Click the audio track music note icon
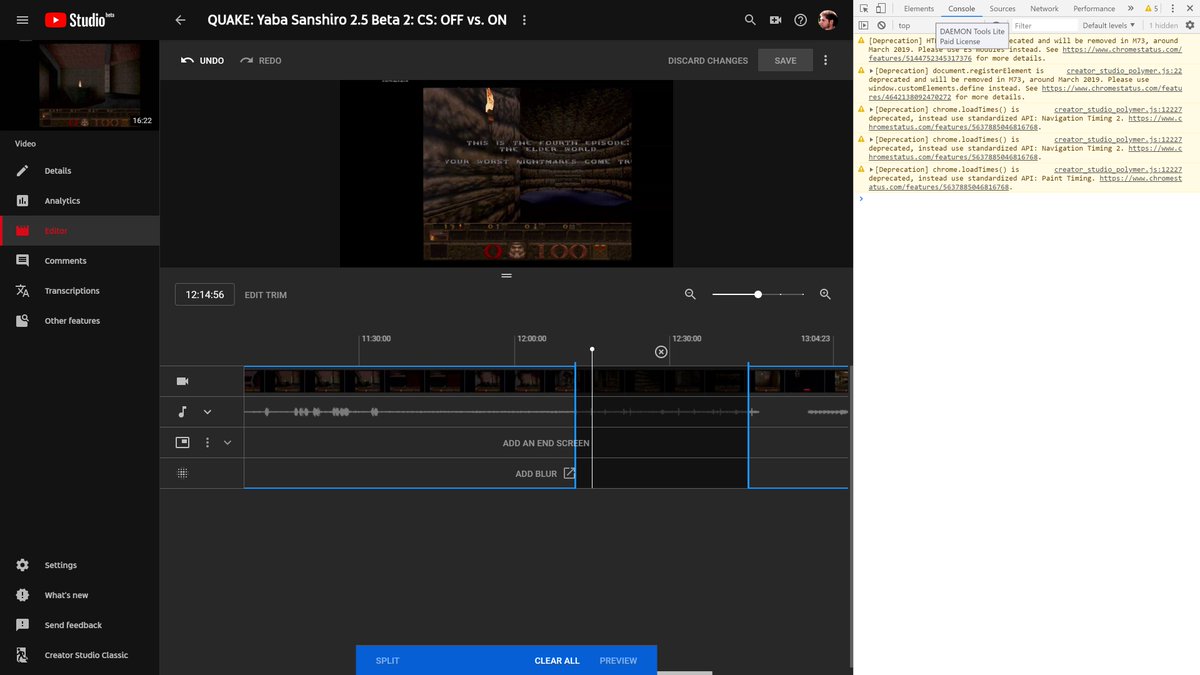 tap(182, 411)
